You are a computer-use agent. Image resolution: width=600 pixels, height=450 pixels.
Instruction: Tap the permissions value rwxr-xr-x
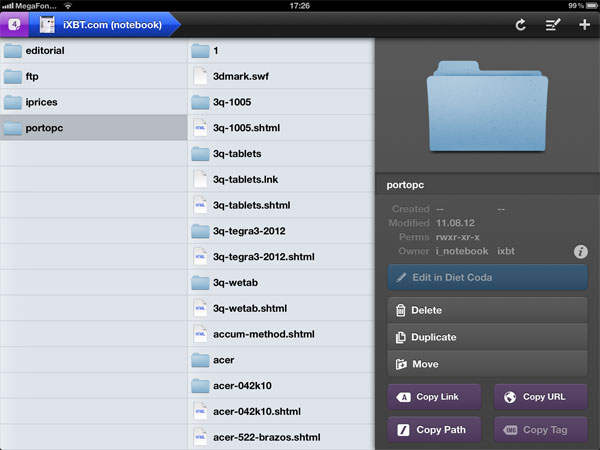click(x=458, y=237)
